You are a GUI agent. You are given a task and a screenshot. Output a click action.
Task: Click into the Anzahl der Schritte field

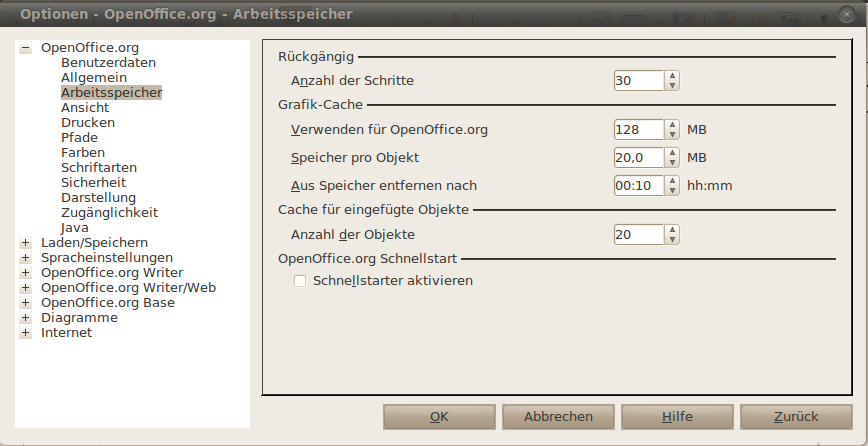(639, 81)
